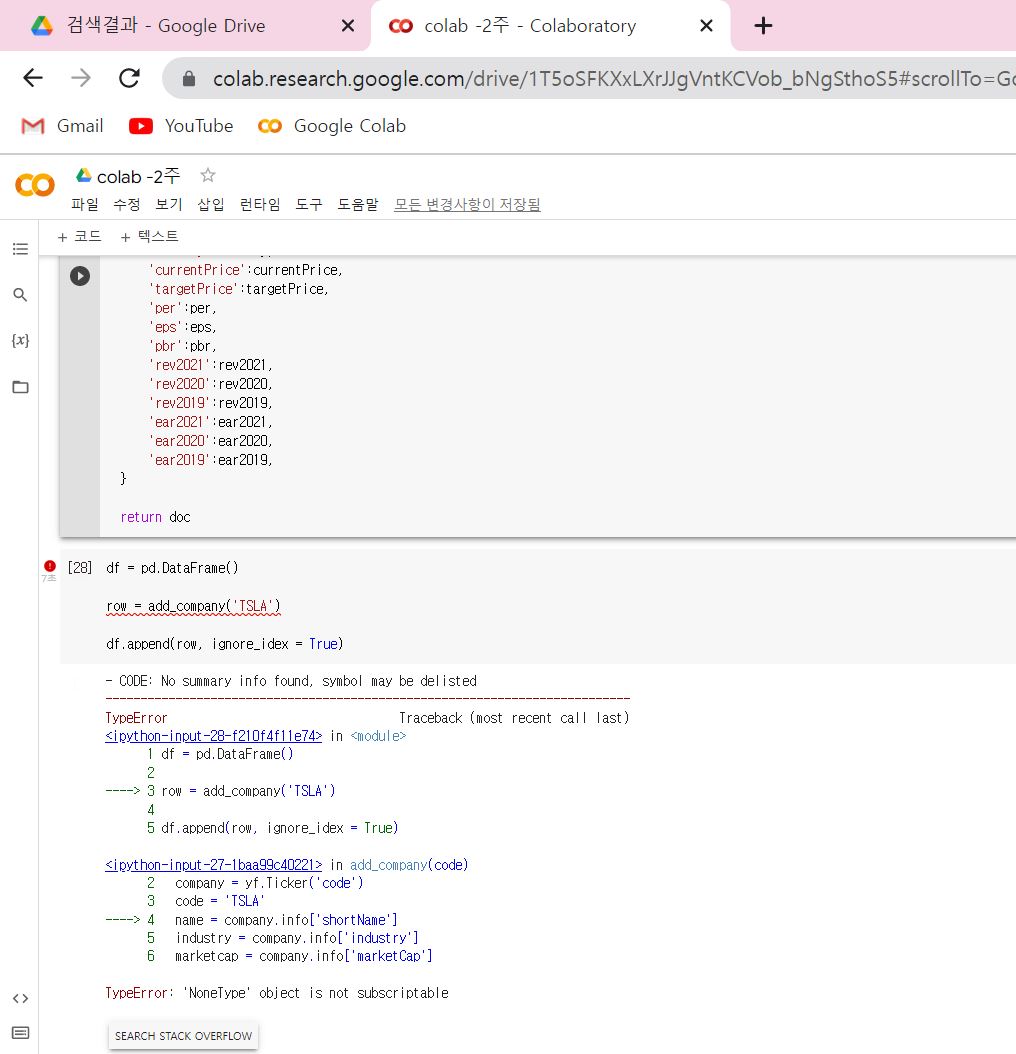The image size is (1016, 1054).
Task: Open the find and replace sidebar icon
Action: pos(20,295)
